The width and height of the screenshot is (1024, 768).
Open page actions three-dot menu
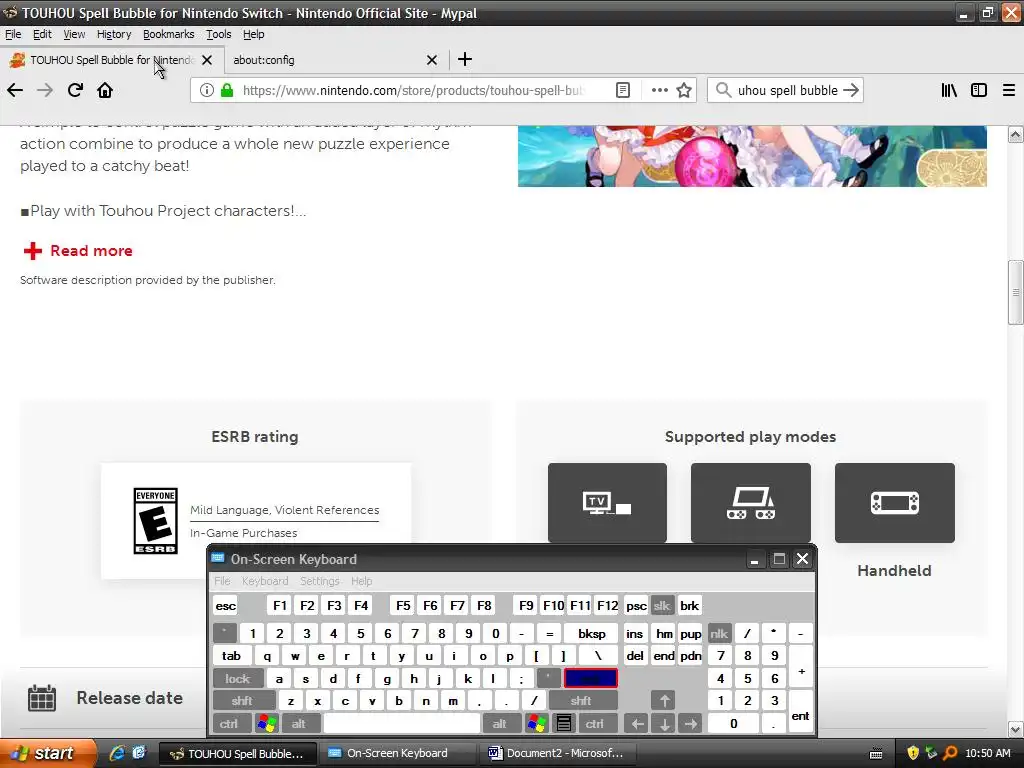(x=660, y=90)
